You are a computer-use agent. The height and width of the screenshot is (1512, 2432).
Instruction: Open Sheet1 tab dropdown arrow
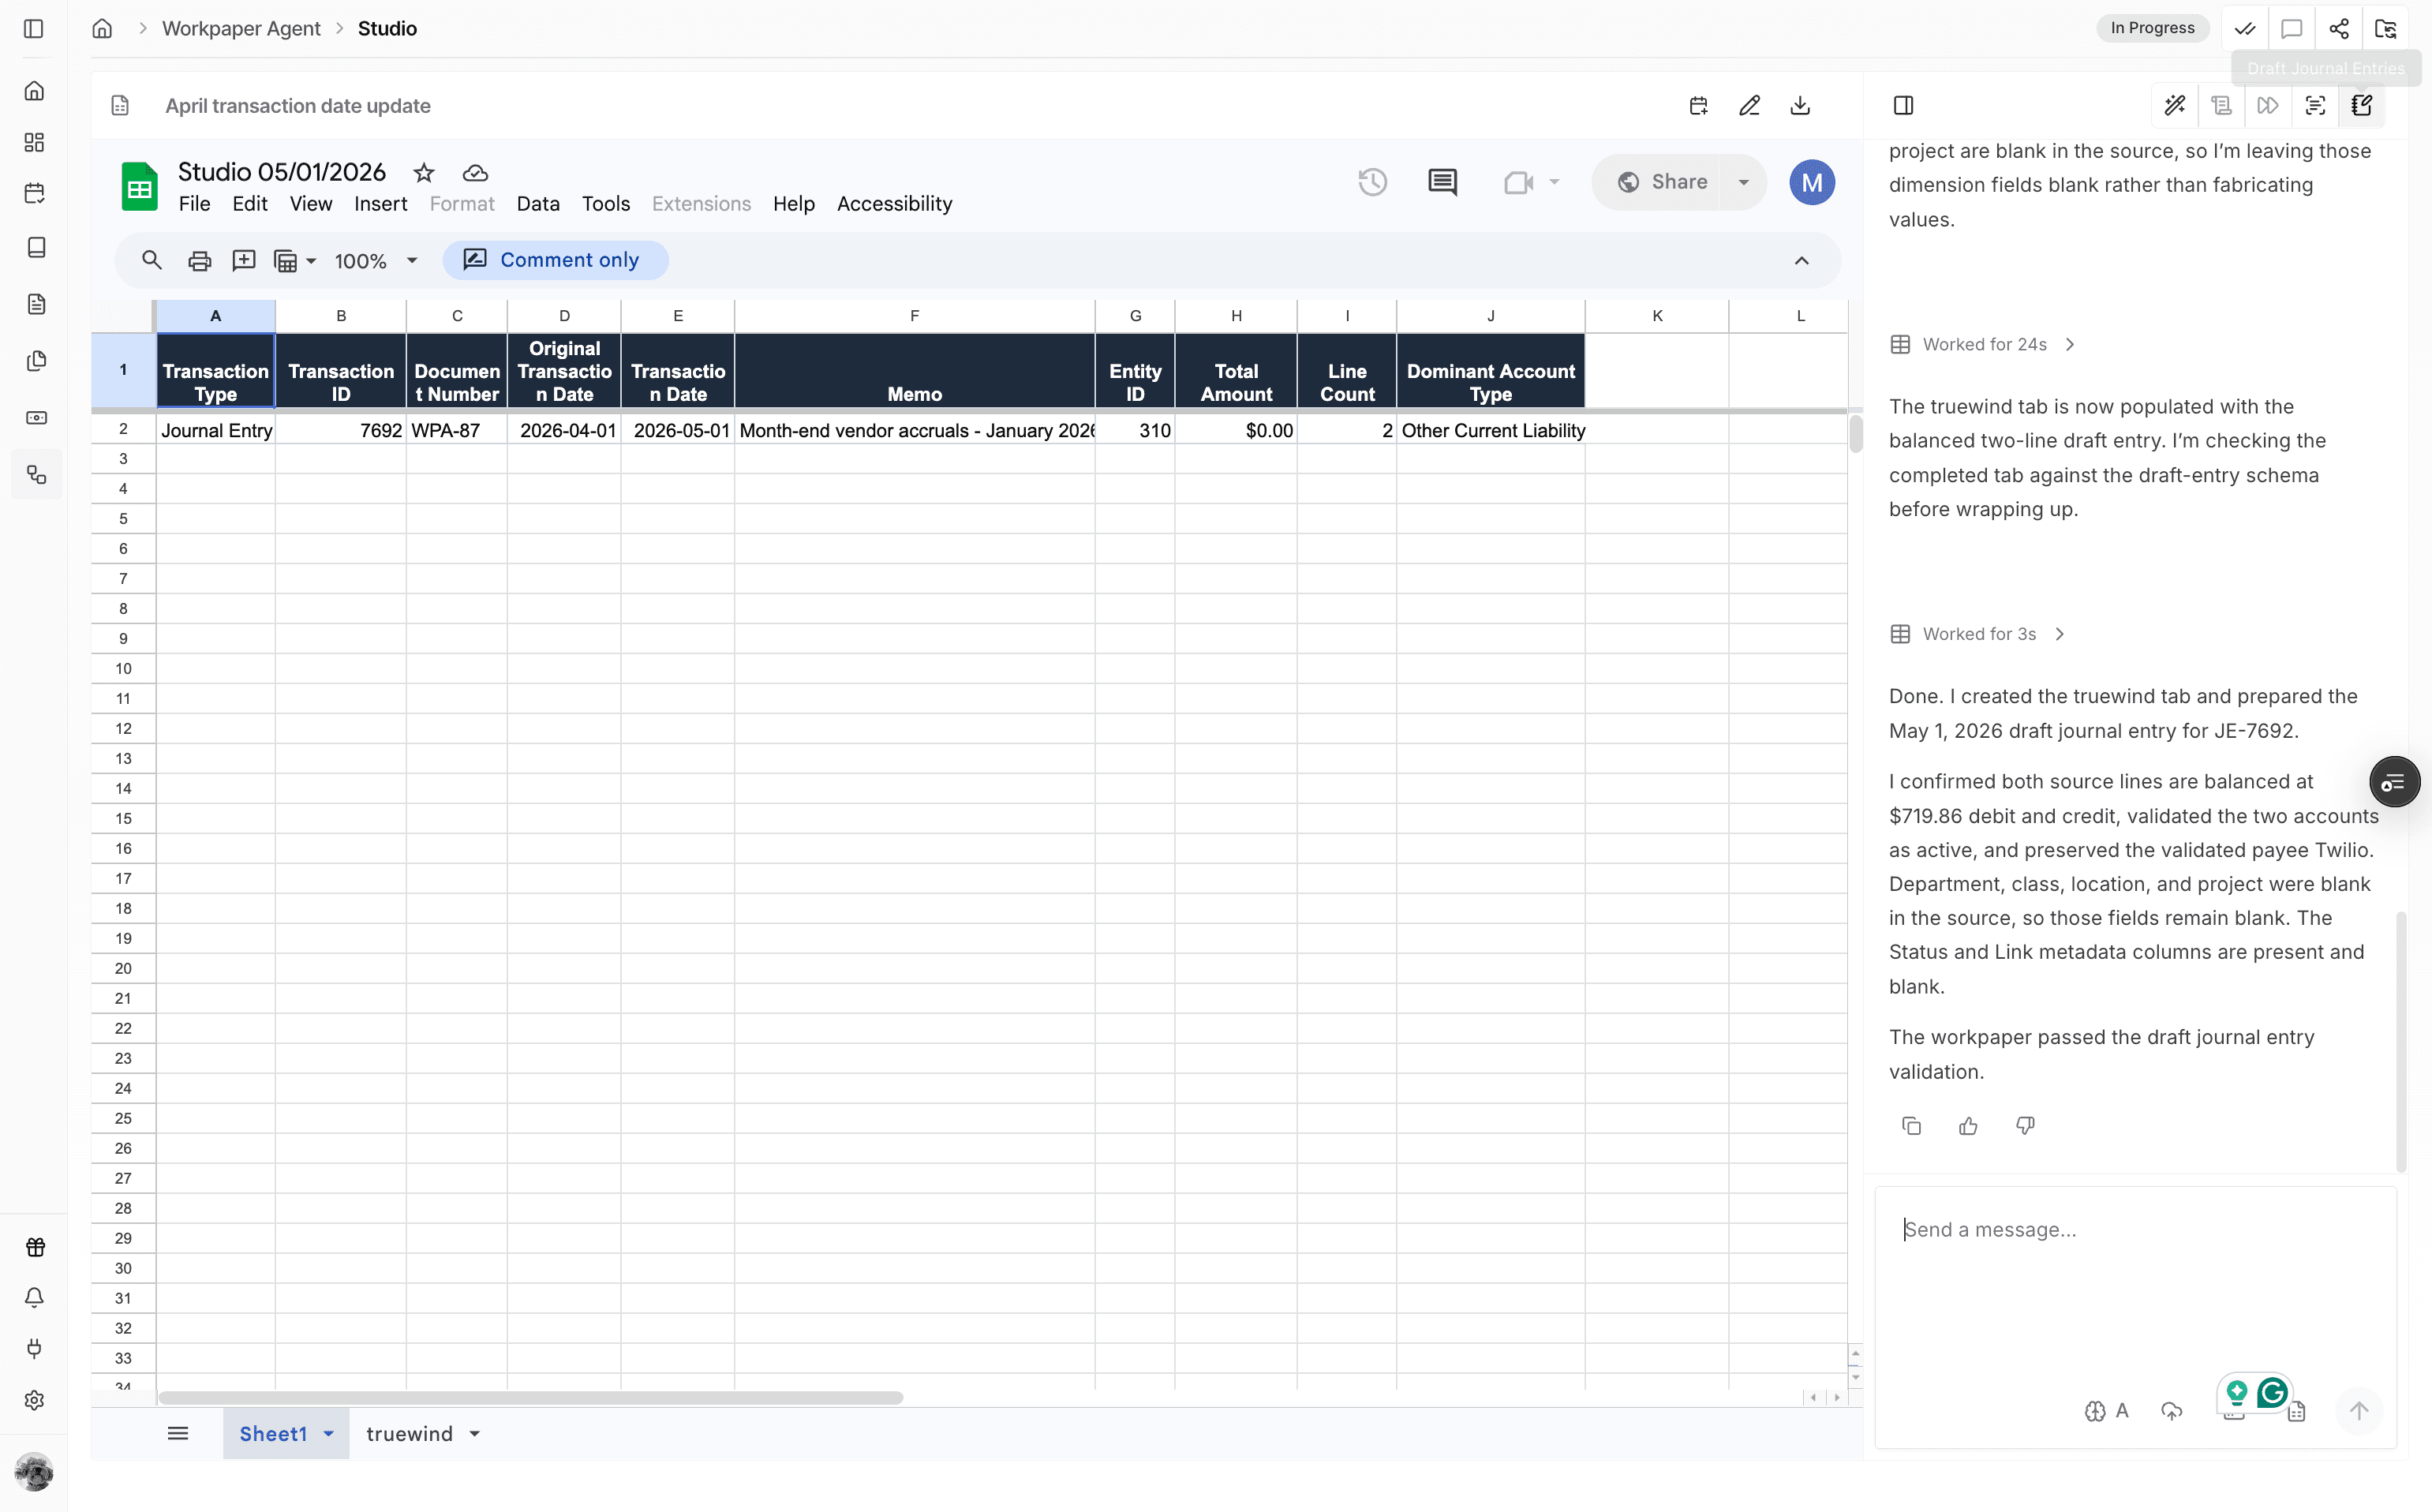click(x=328, y=1434)
